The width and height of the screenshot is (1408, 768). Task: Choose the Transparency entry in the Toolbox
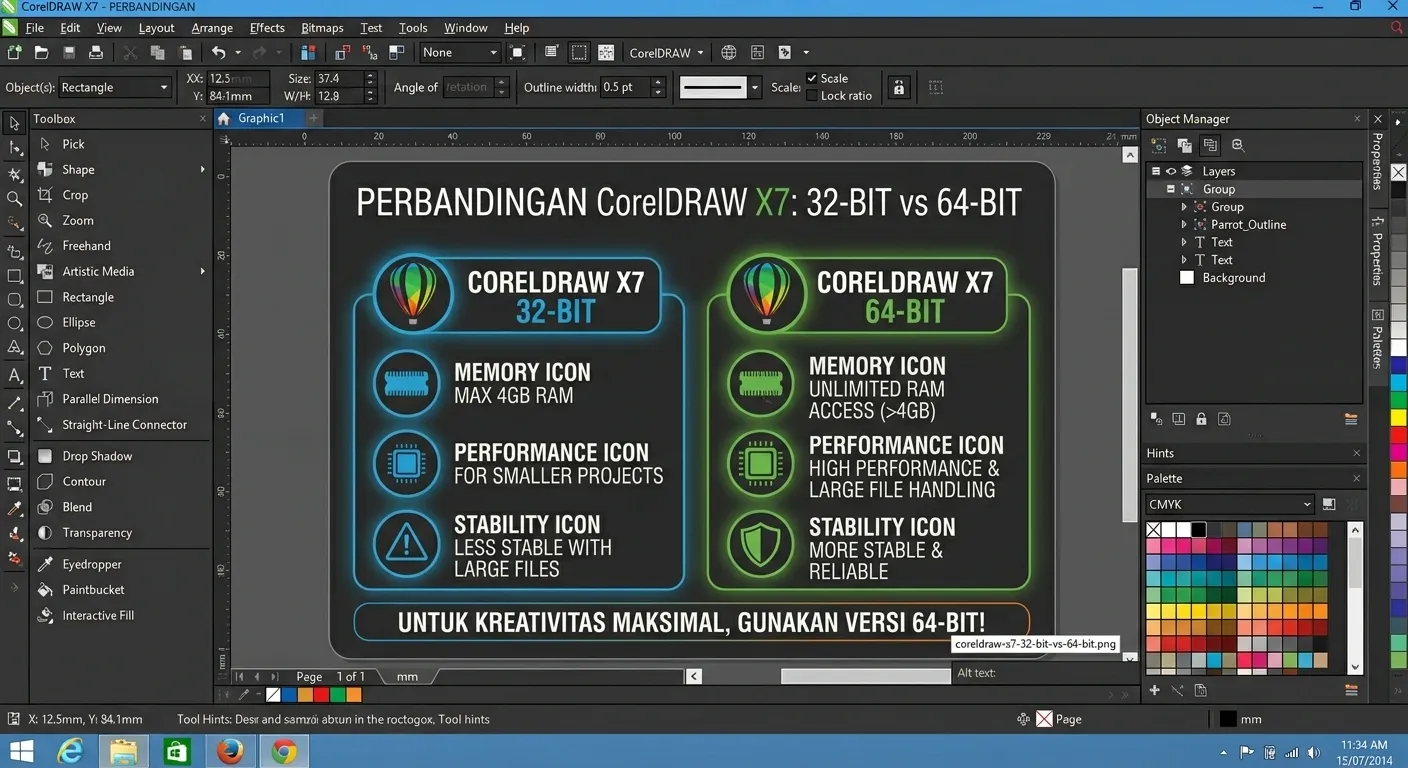click(120, 533)
